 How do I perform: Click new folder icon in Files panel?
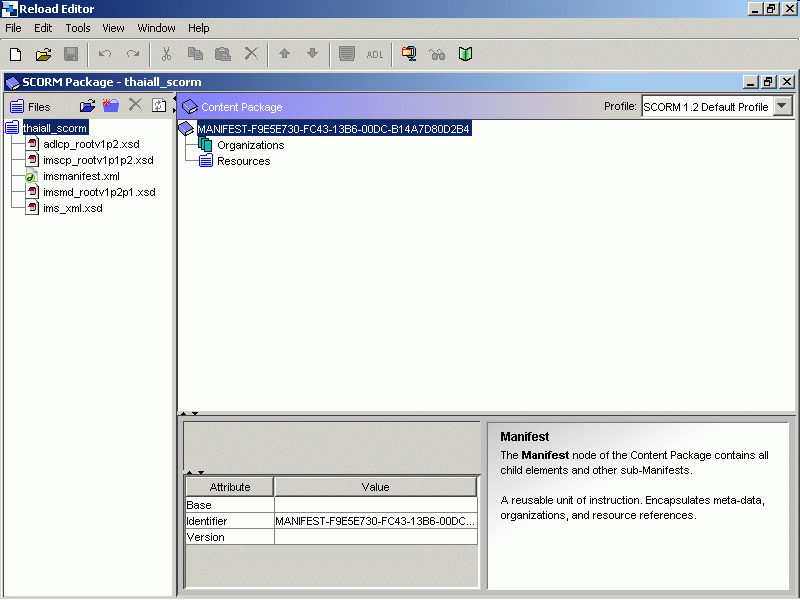click(111, 106)
